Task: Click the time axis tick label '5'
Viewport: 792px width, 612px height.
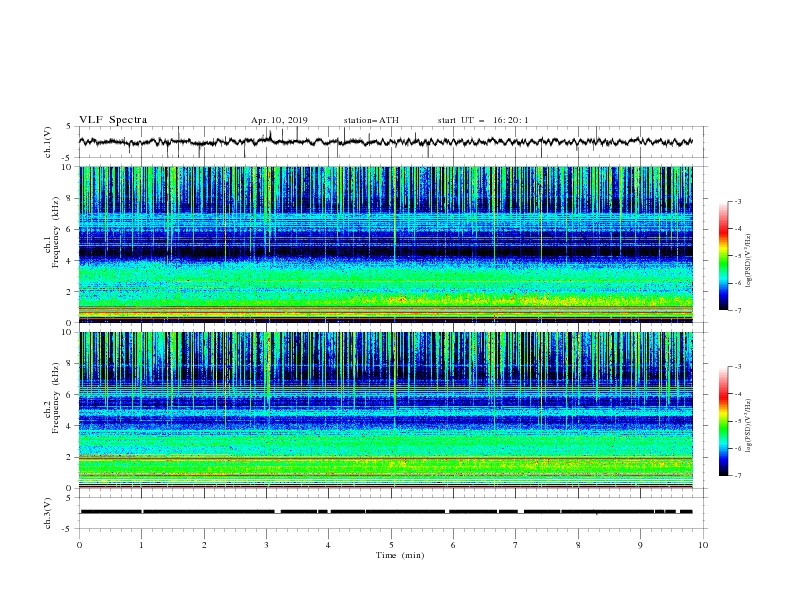Action: coord(391,545)
